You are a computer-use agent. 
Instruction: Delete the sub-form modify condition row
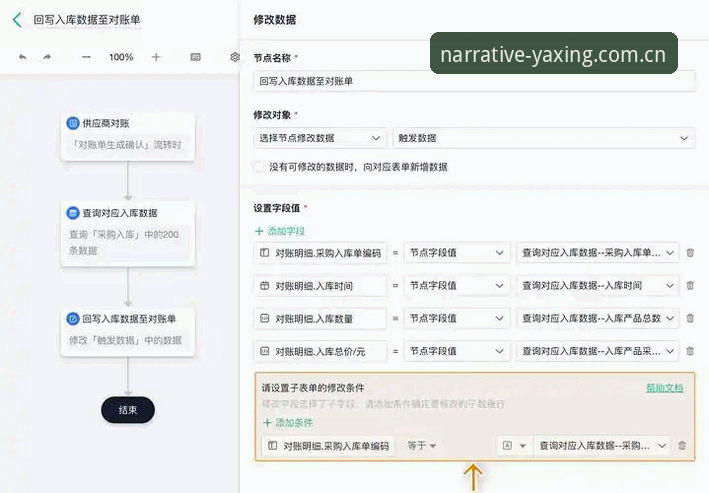pyautogui.click(x=682, y=446)
